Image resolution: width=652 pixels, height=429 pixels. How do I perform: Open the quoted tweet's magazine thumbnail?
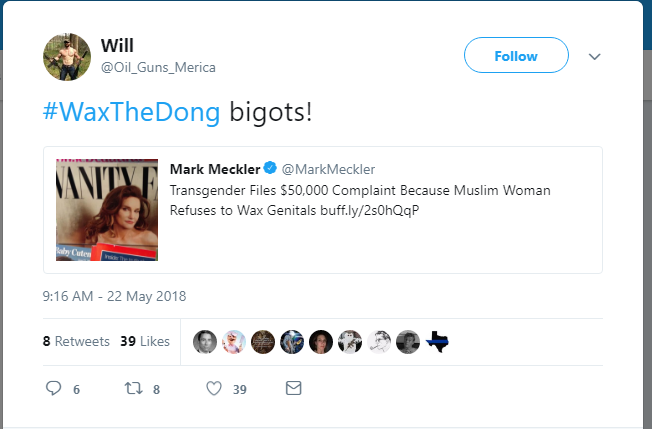[107, 210]
